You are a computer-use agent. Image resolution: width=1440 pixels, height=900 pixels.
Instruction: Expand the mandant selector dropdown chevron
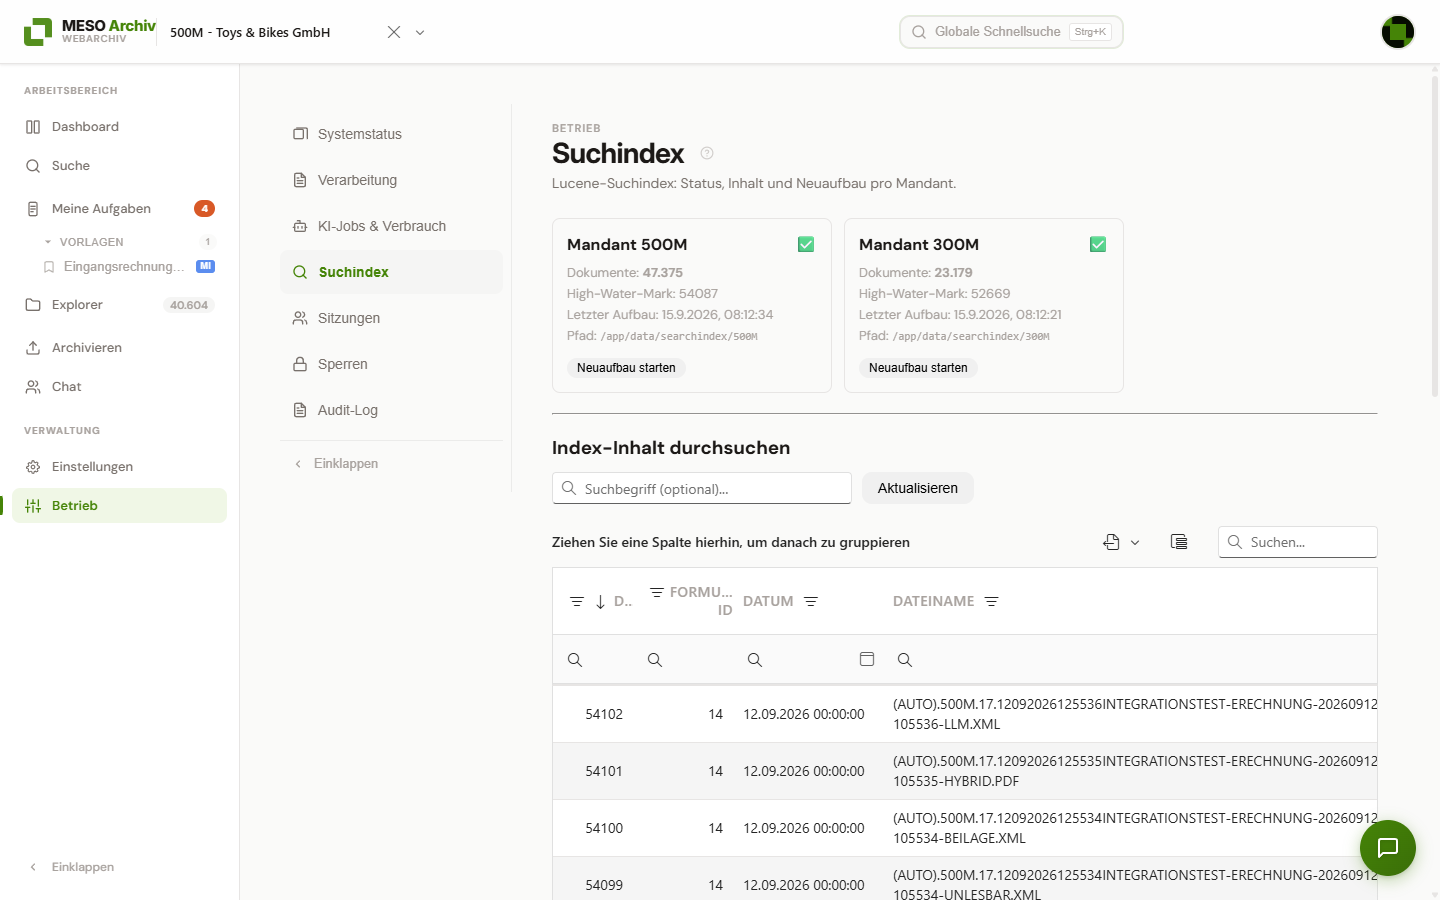point(420,32)
